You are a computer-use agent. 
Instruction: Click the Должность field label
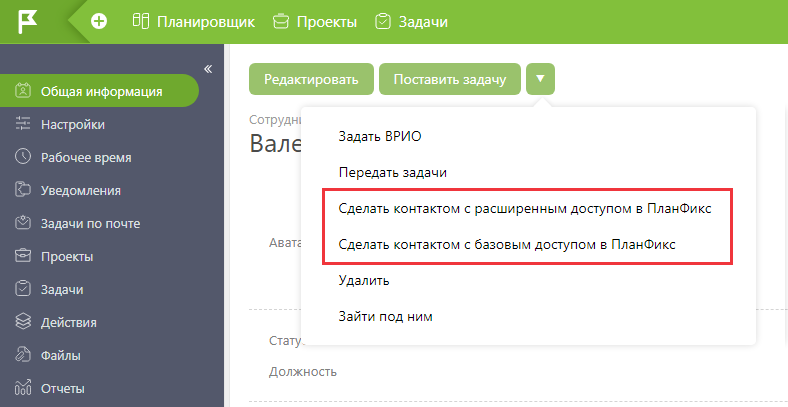click(x=303, y=372)
